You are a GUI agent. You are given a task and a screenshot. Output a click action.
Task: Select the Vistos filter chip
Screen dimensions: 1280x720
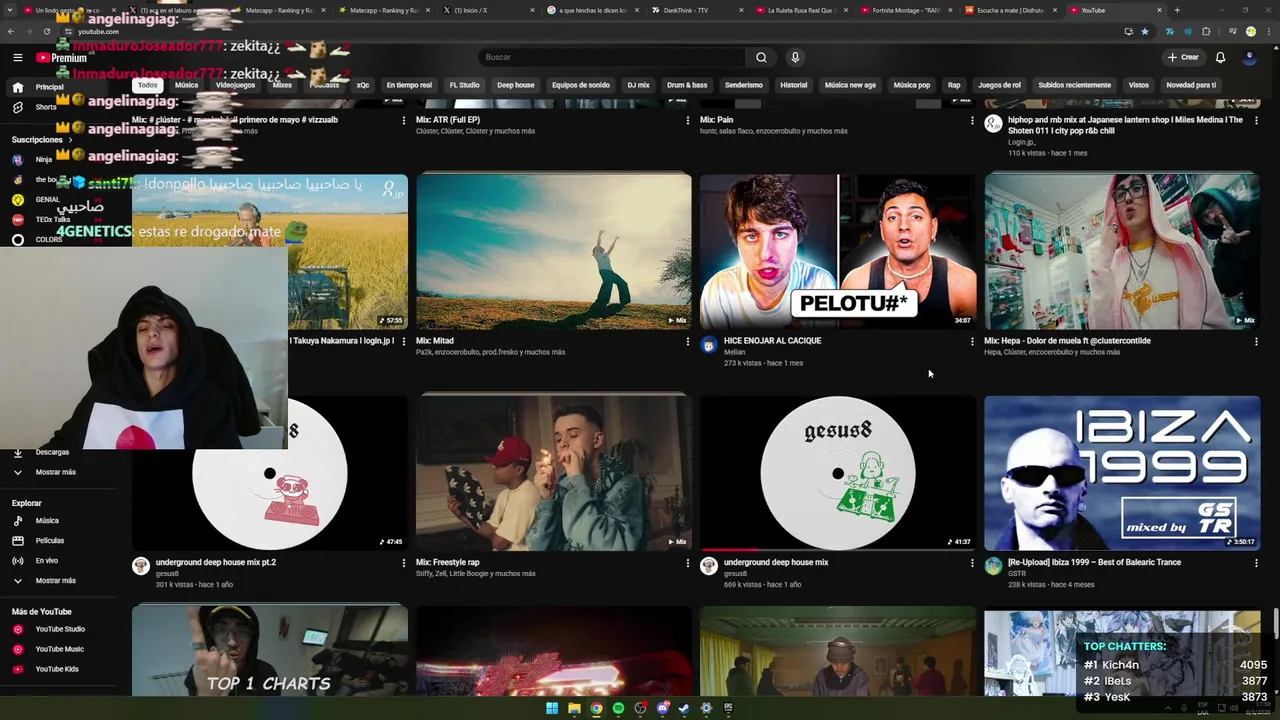coord(1139,85)
